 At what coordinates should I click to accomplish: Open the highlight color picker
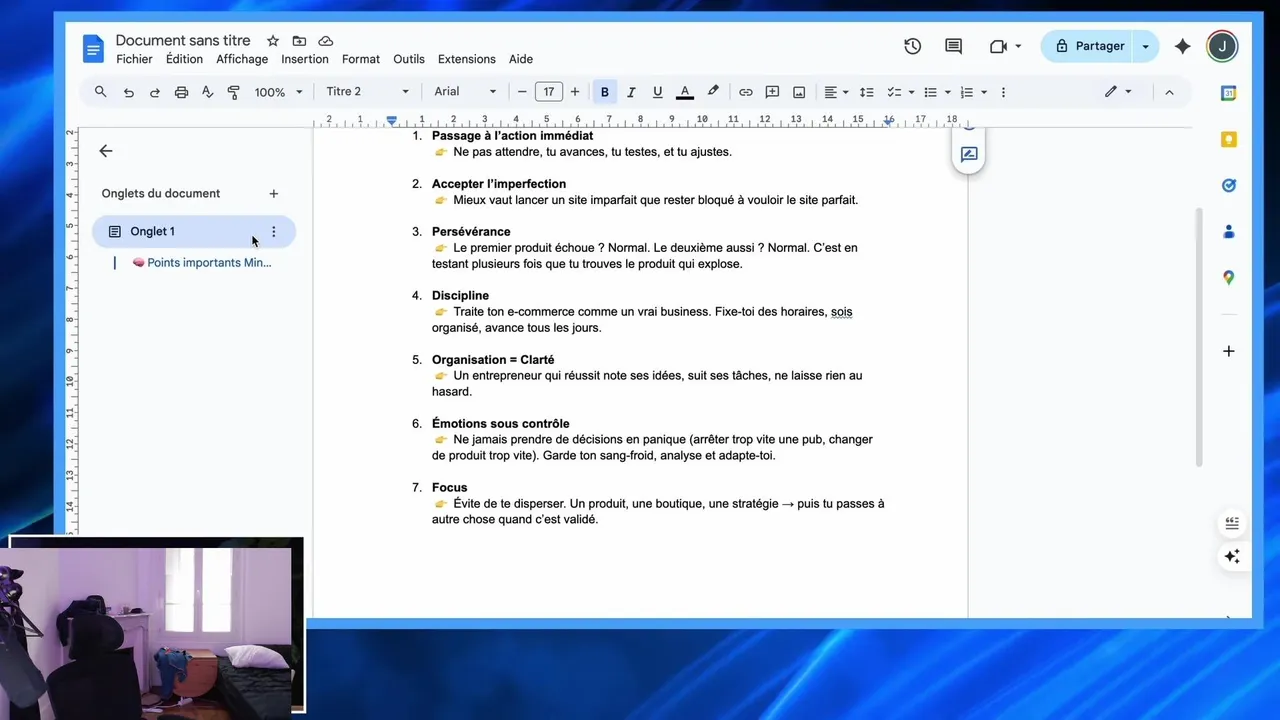(x=713, y=92)
